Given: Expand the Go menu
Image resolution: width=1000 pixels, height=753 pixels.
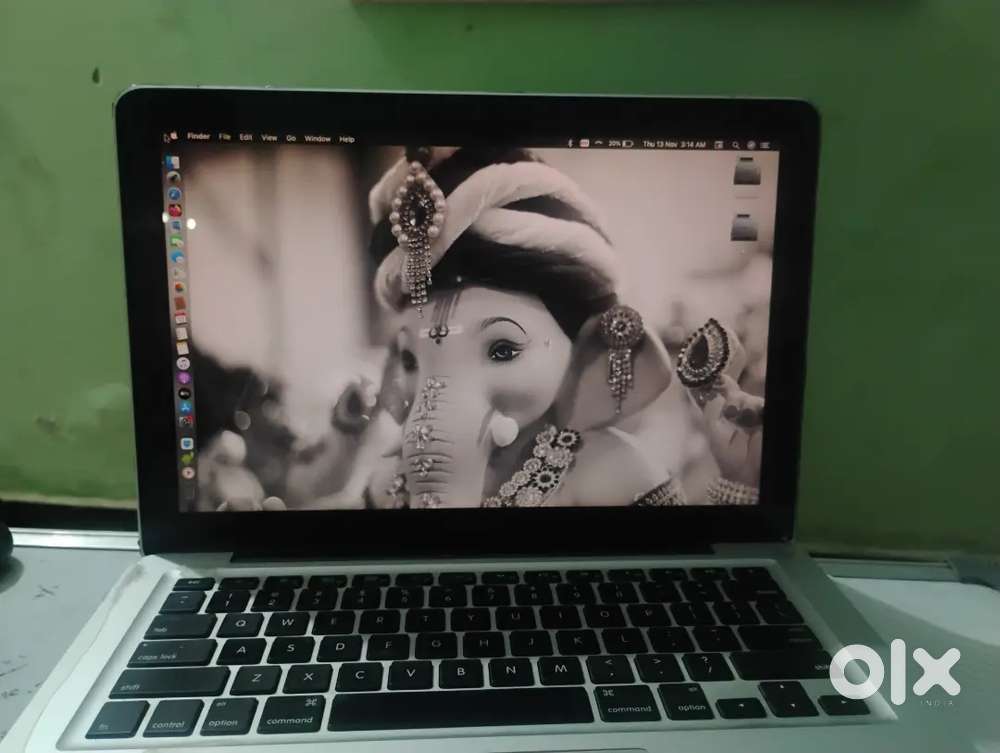Looking at the screenshot, I should 291,138.
